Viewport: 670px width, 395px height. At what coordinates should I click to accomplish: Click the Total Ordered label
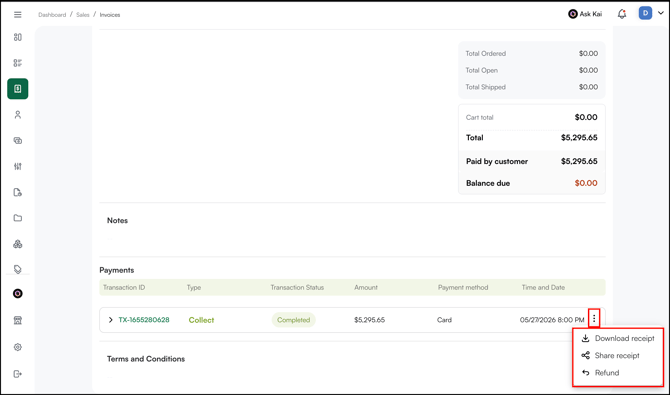(485, 53)
